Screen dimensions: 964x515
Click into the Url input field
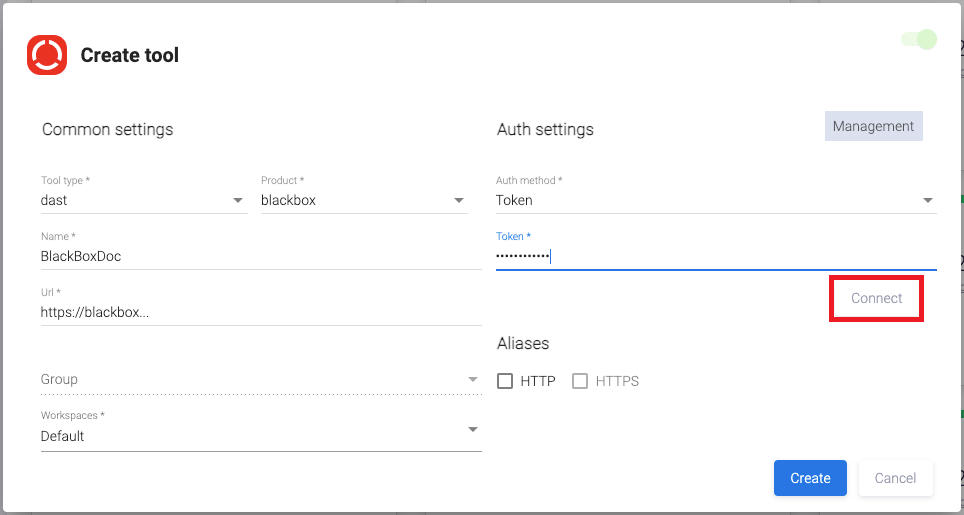[260, 312]
